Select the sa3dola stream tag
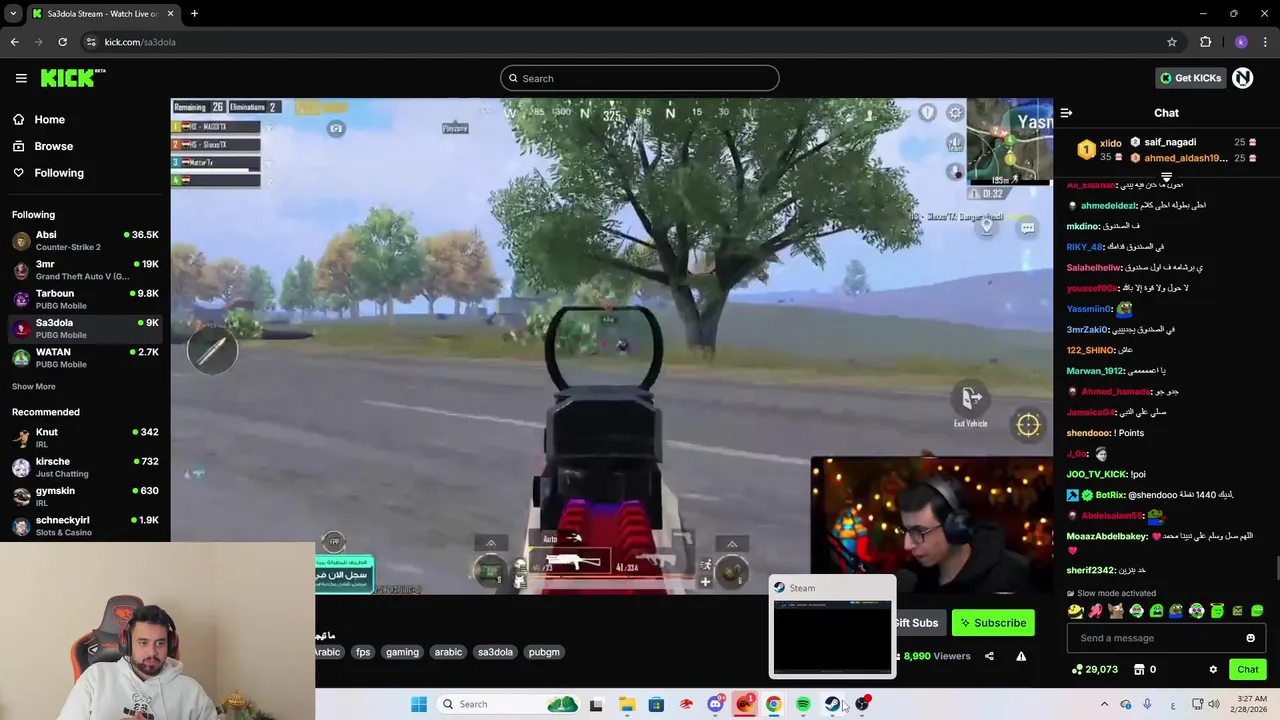 click(x=495, y=652)
